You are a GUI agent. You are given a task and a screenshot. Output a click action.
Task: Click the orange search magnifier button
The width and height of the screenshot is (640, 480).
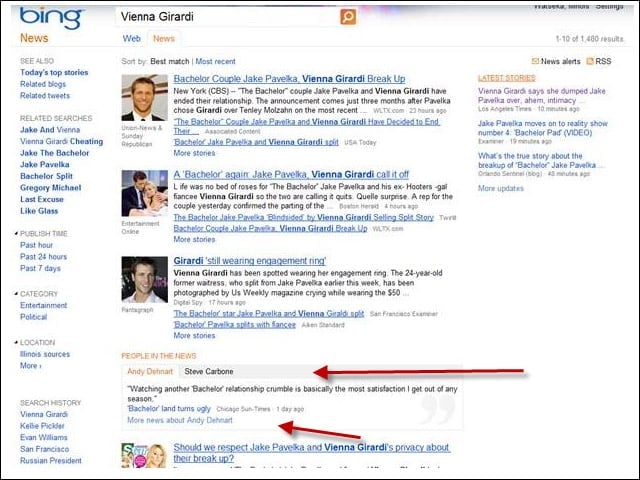click(348, 17)
